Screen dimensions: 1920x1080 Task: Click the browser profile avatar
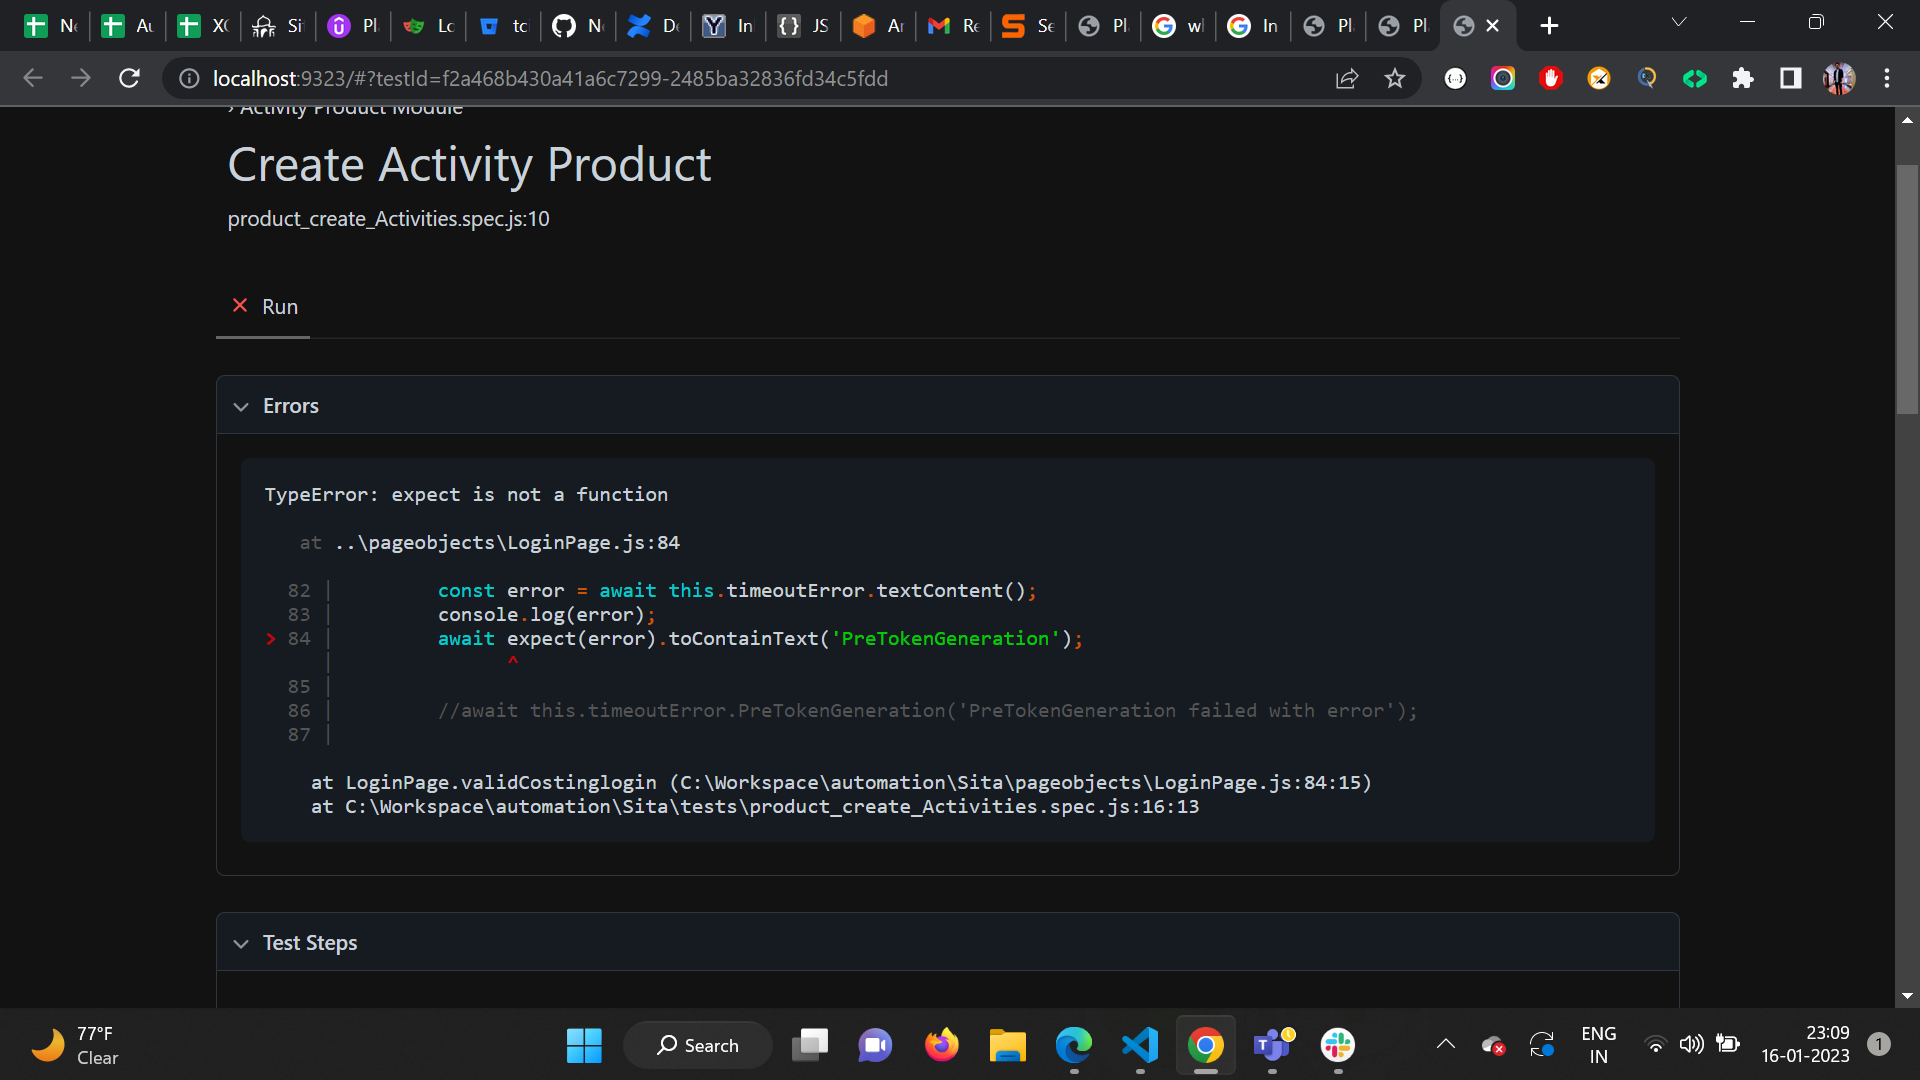pos(1840,78)
